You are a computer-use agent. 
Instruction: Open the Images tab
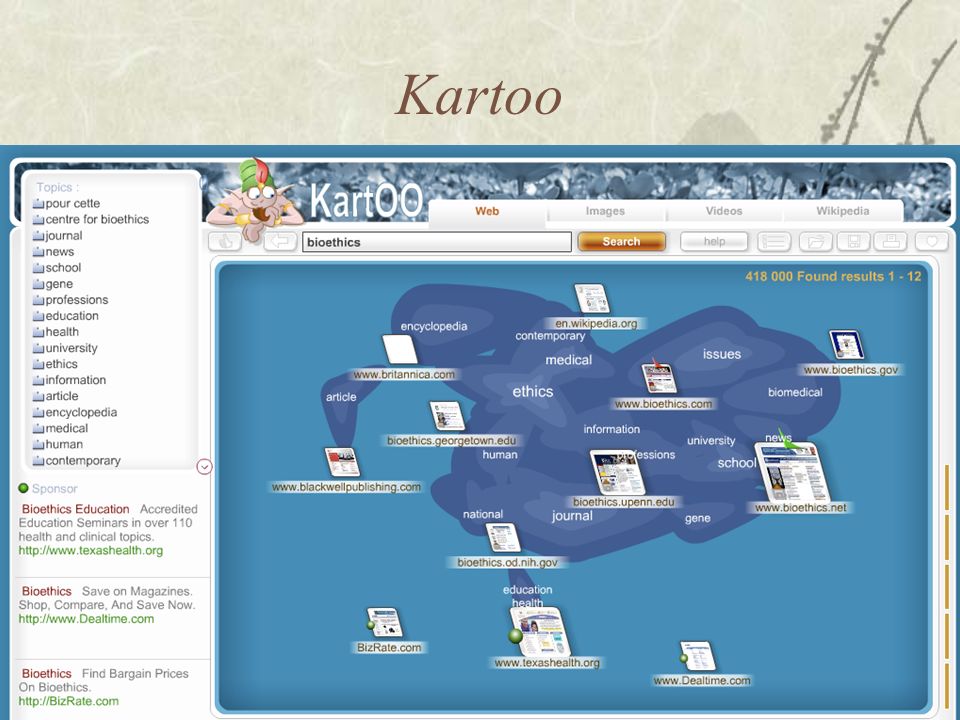click(x=605, y=211)
